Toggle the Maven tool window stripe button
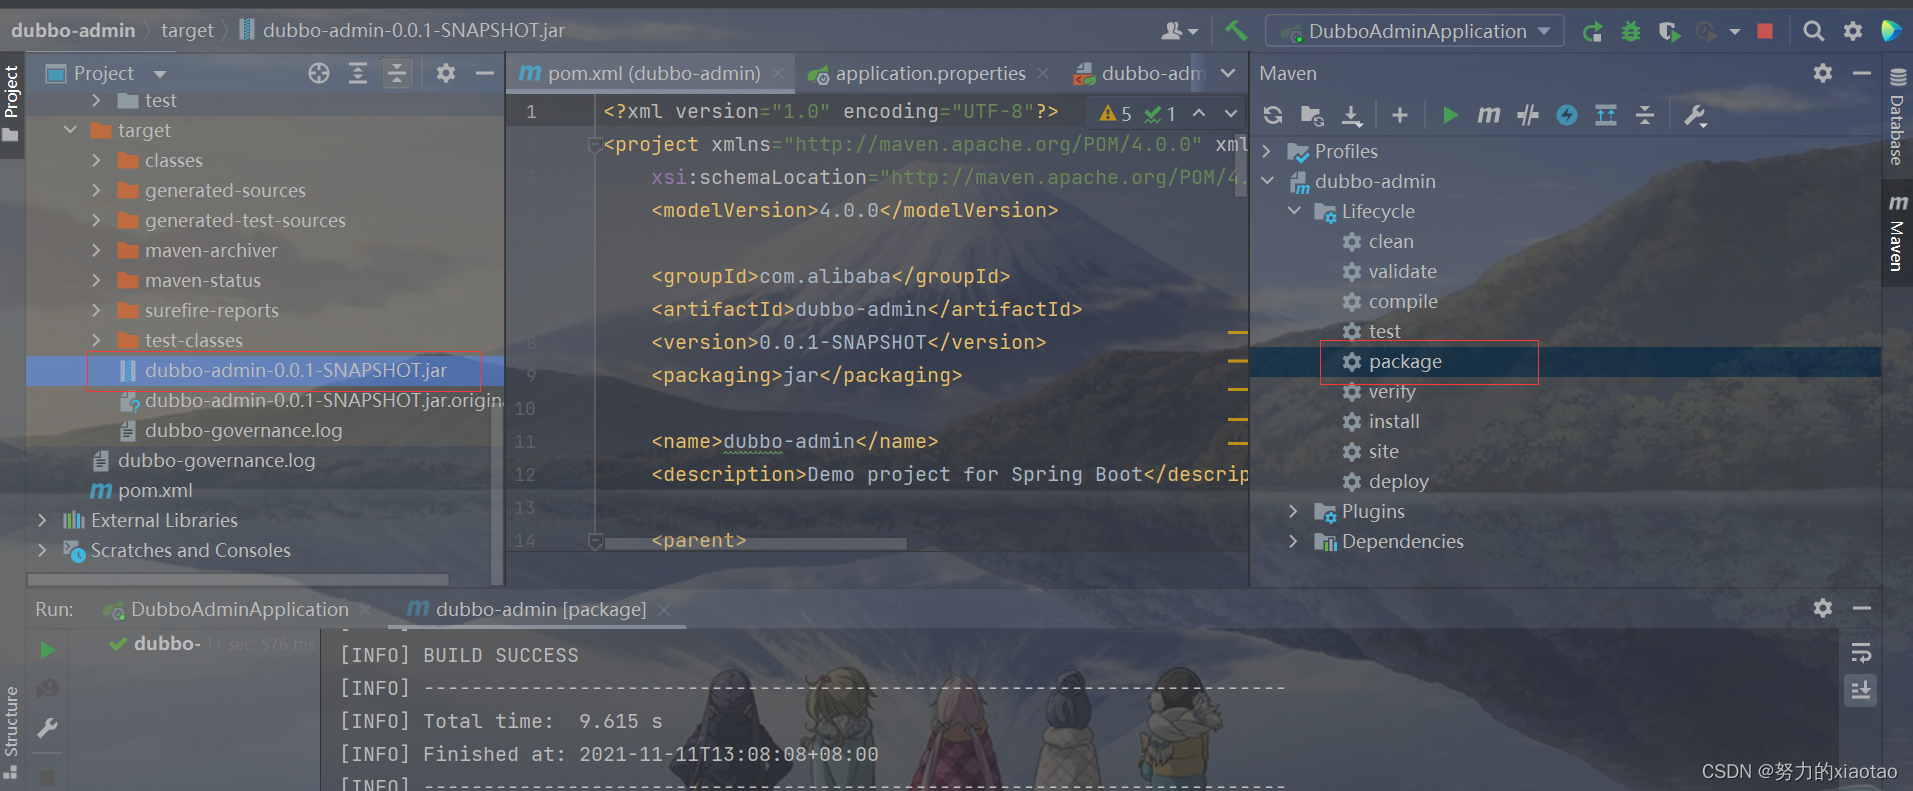The width and height of the screenshot is (1913, 791). [x=1897, y=233]
